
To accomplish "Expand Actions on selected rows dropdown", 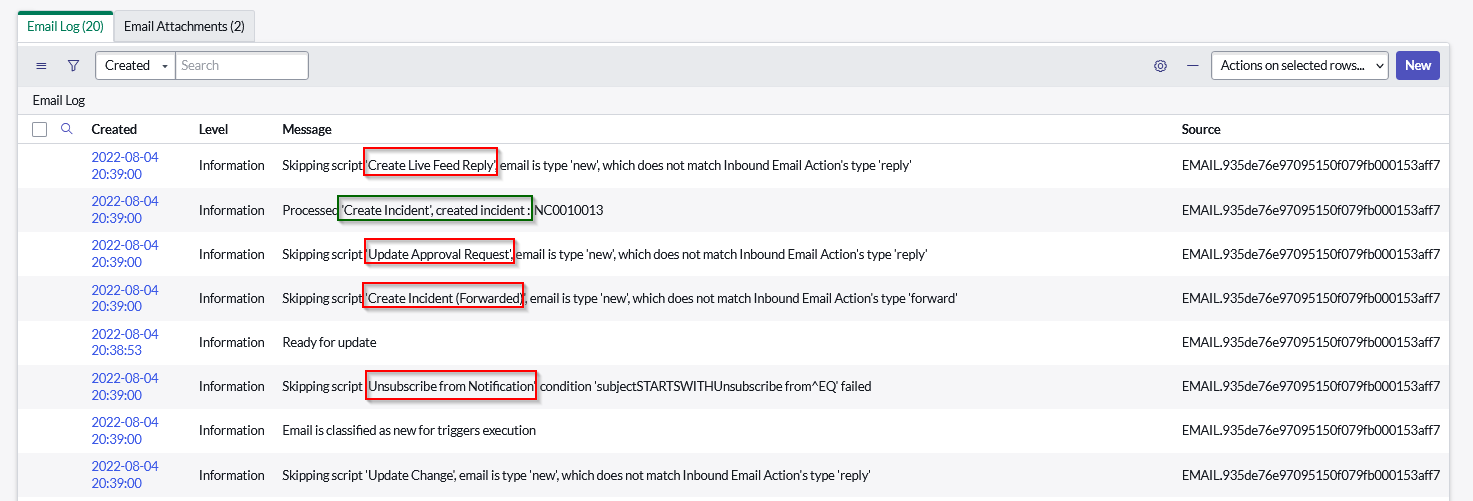I will click(x=1300, y=66).
